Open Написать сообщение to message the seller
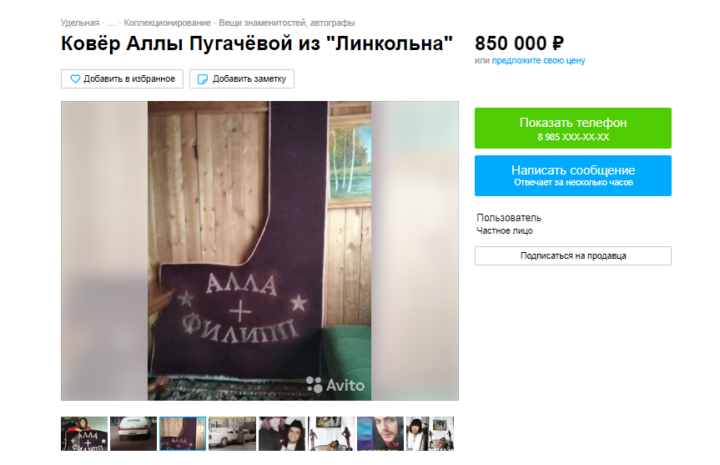This screenshot has height=465, width=720. click(573, 176)
